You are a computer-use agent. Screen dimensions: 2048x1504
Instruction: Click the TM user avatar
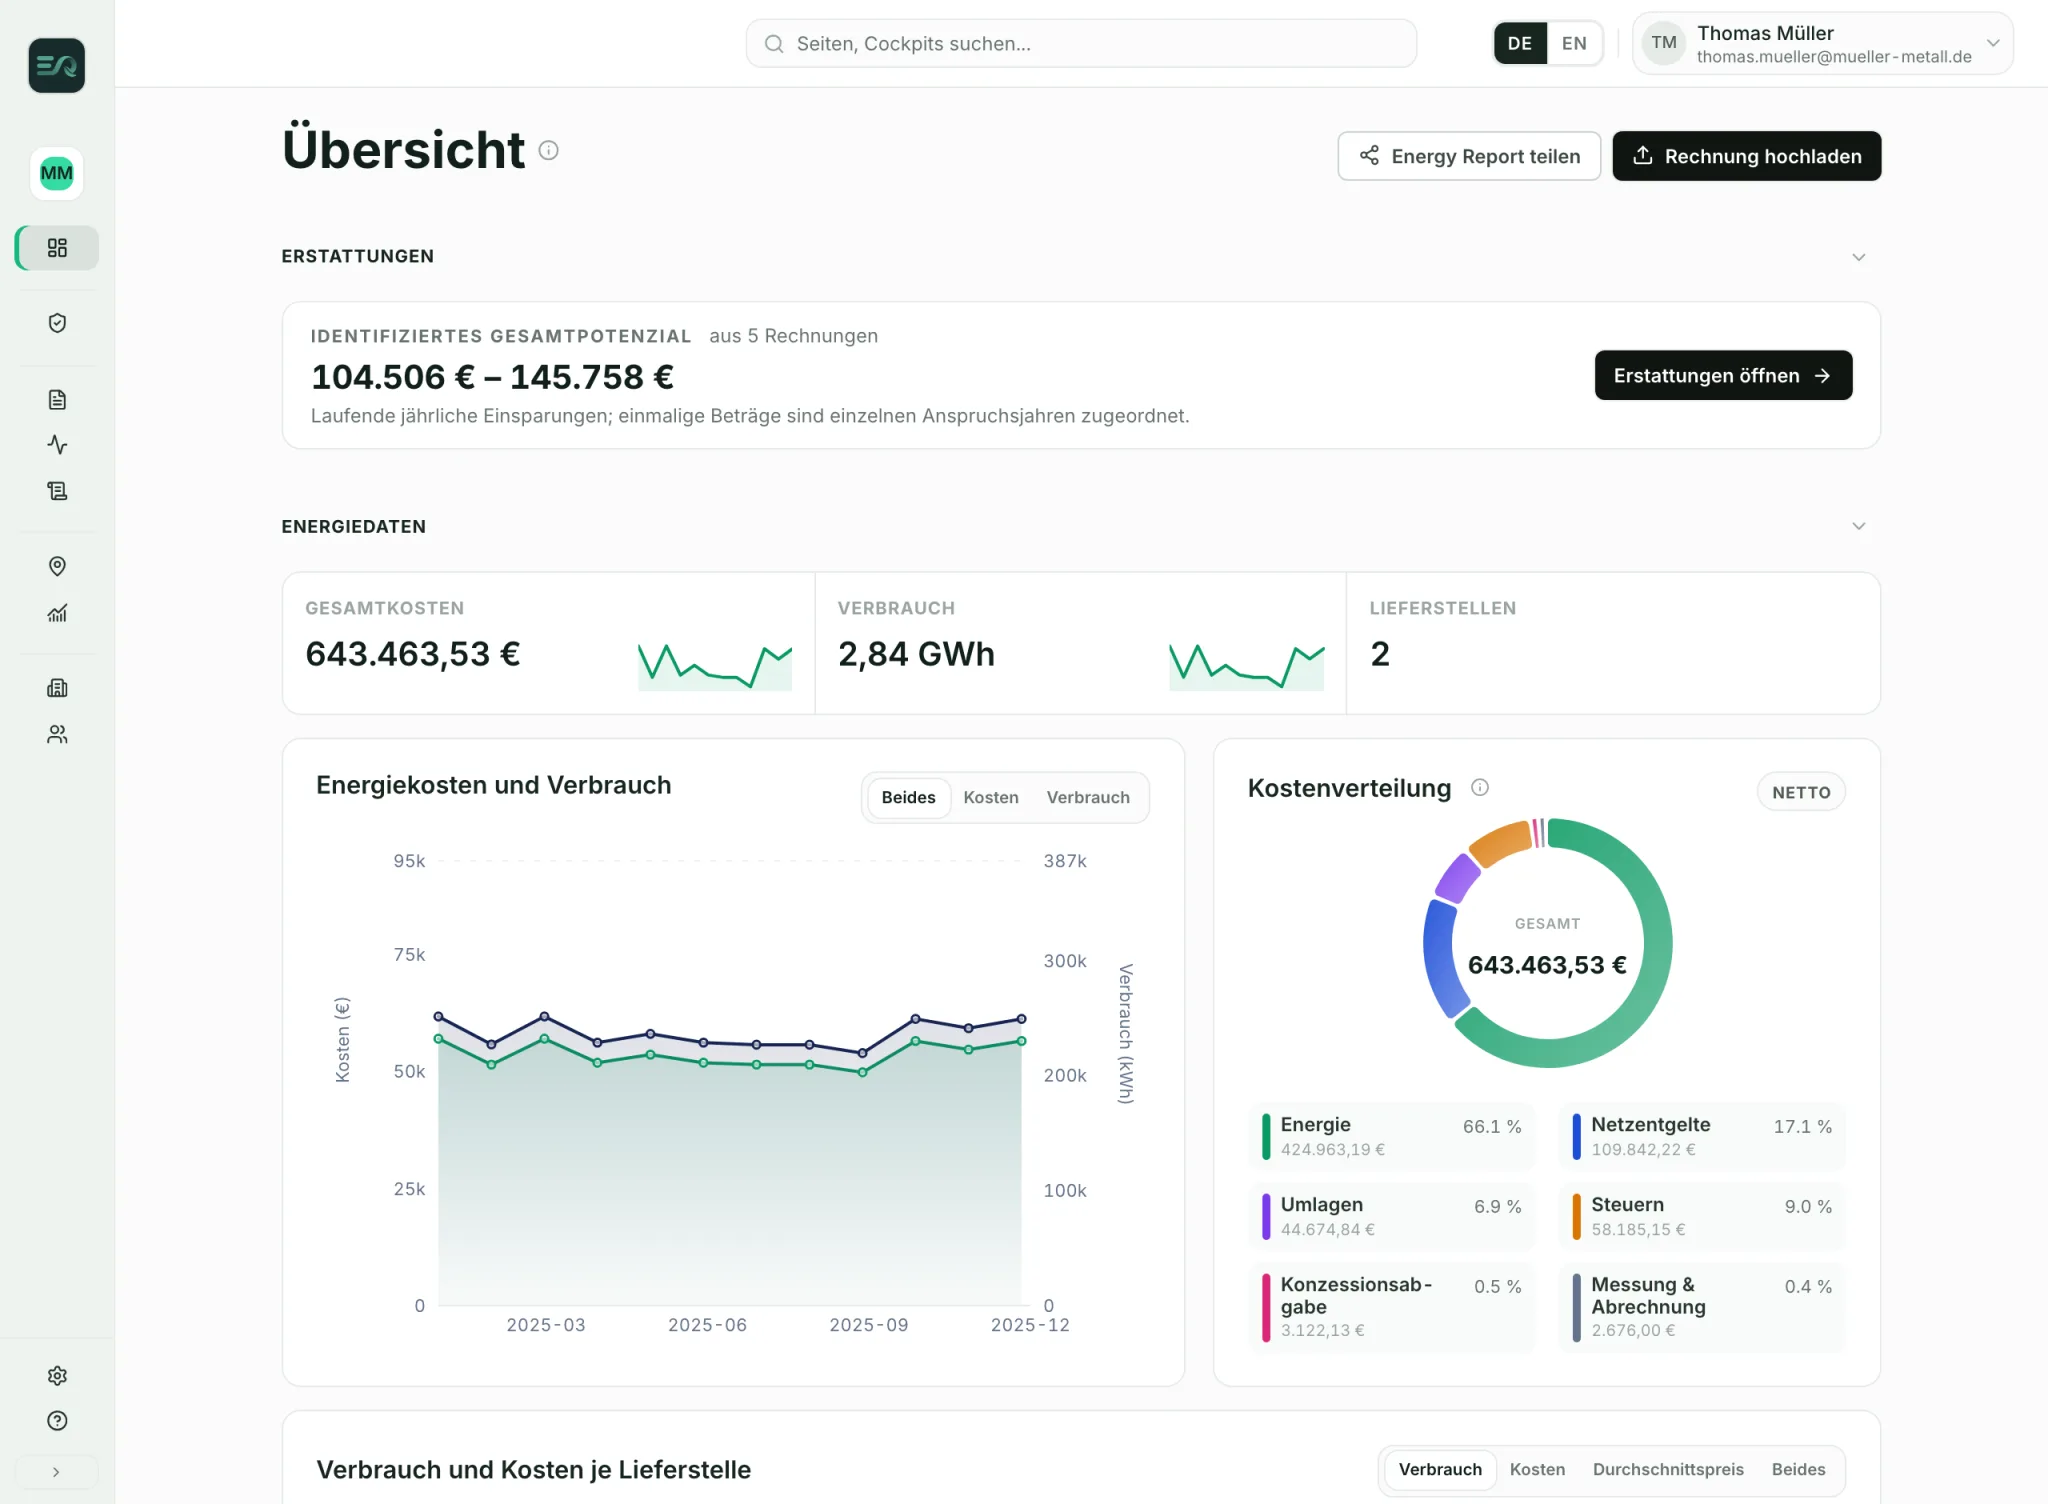(x=1664, y=43)
